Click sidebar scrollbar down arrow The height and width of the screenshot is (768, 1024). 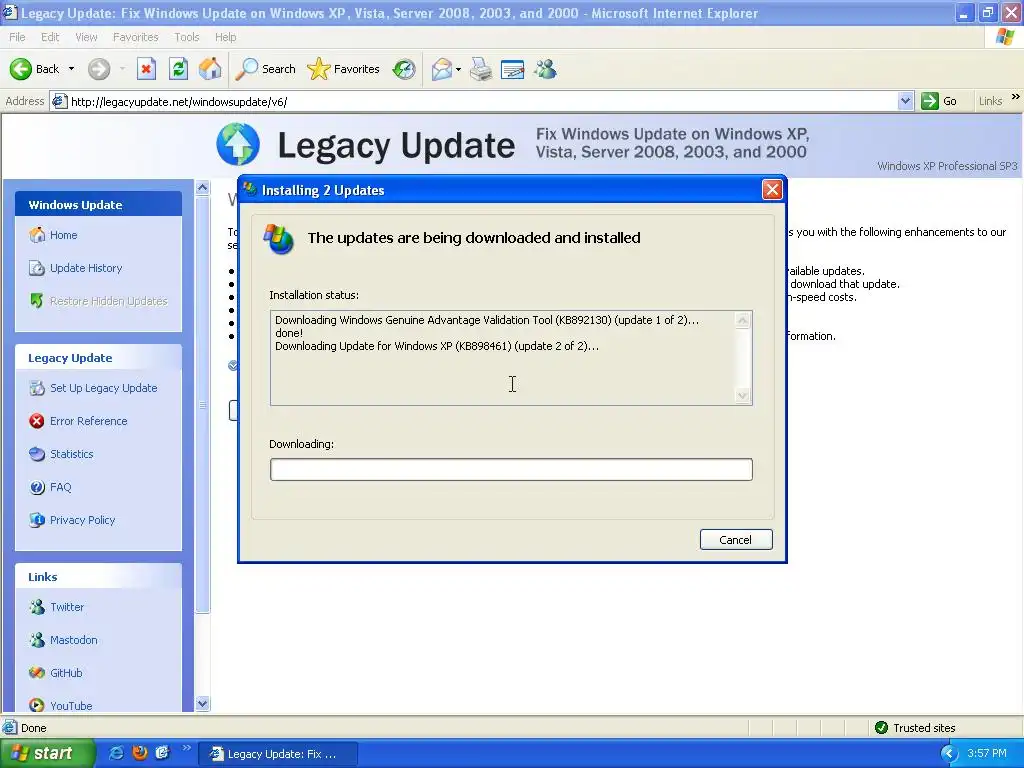(x=202, y=703)
